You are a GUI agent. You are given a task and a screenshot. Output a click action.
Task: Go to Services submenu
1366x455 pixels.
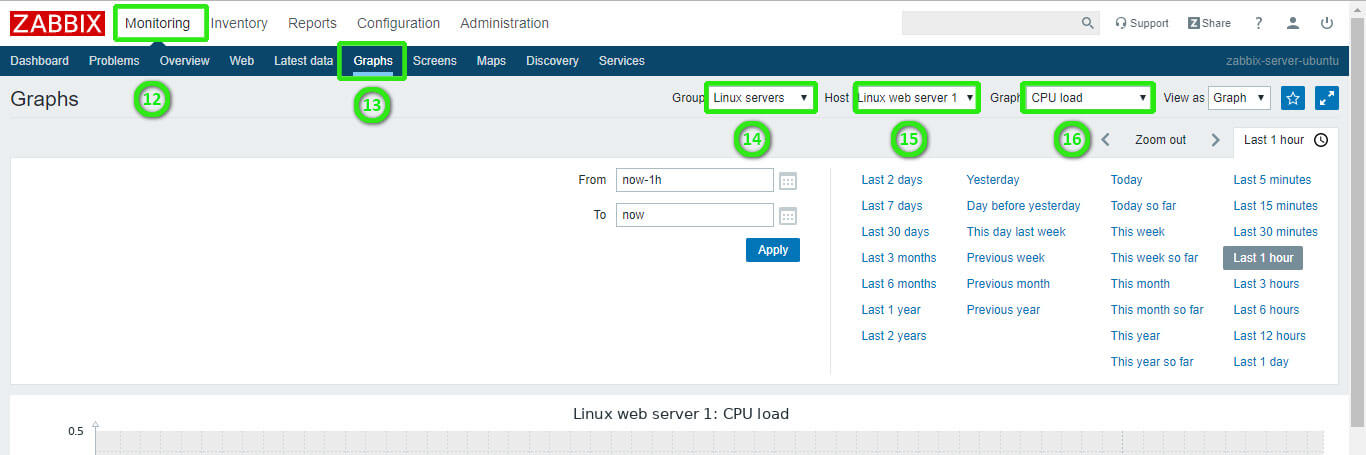click(622, 61)
